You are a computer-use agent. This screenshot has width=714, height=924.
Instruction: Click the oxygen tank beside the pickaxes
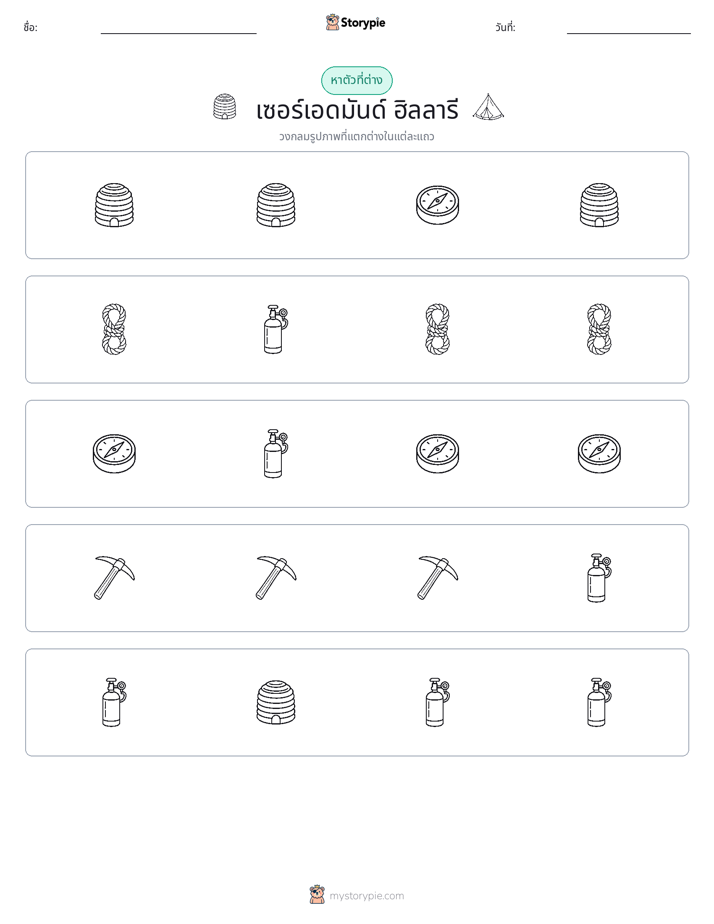pos(599,578)
